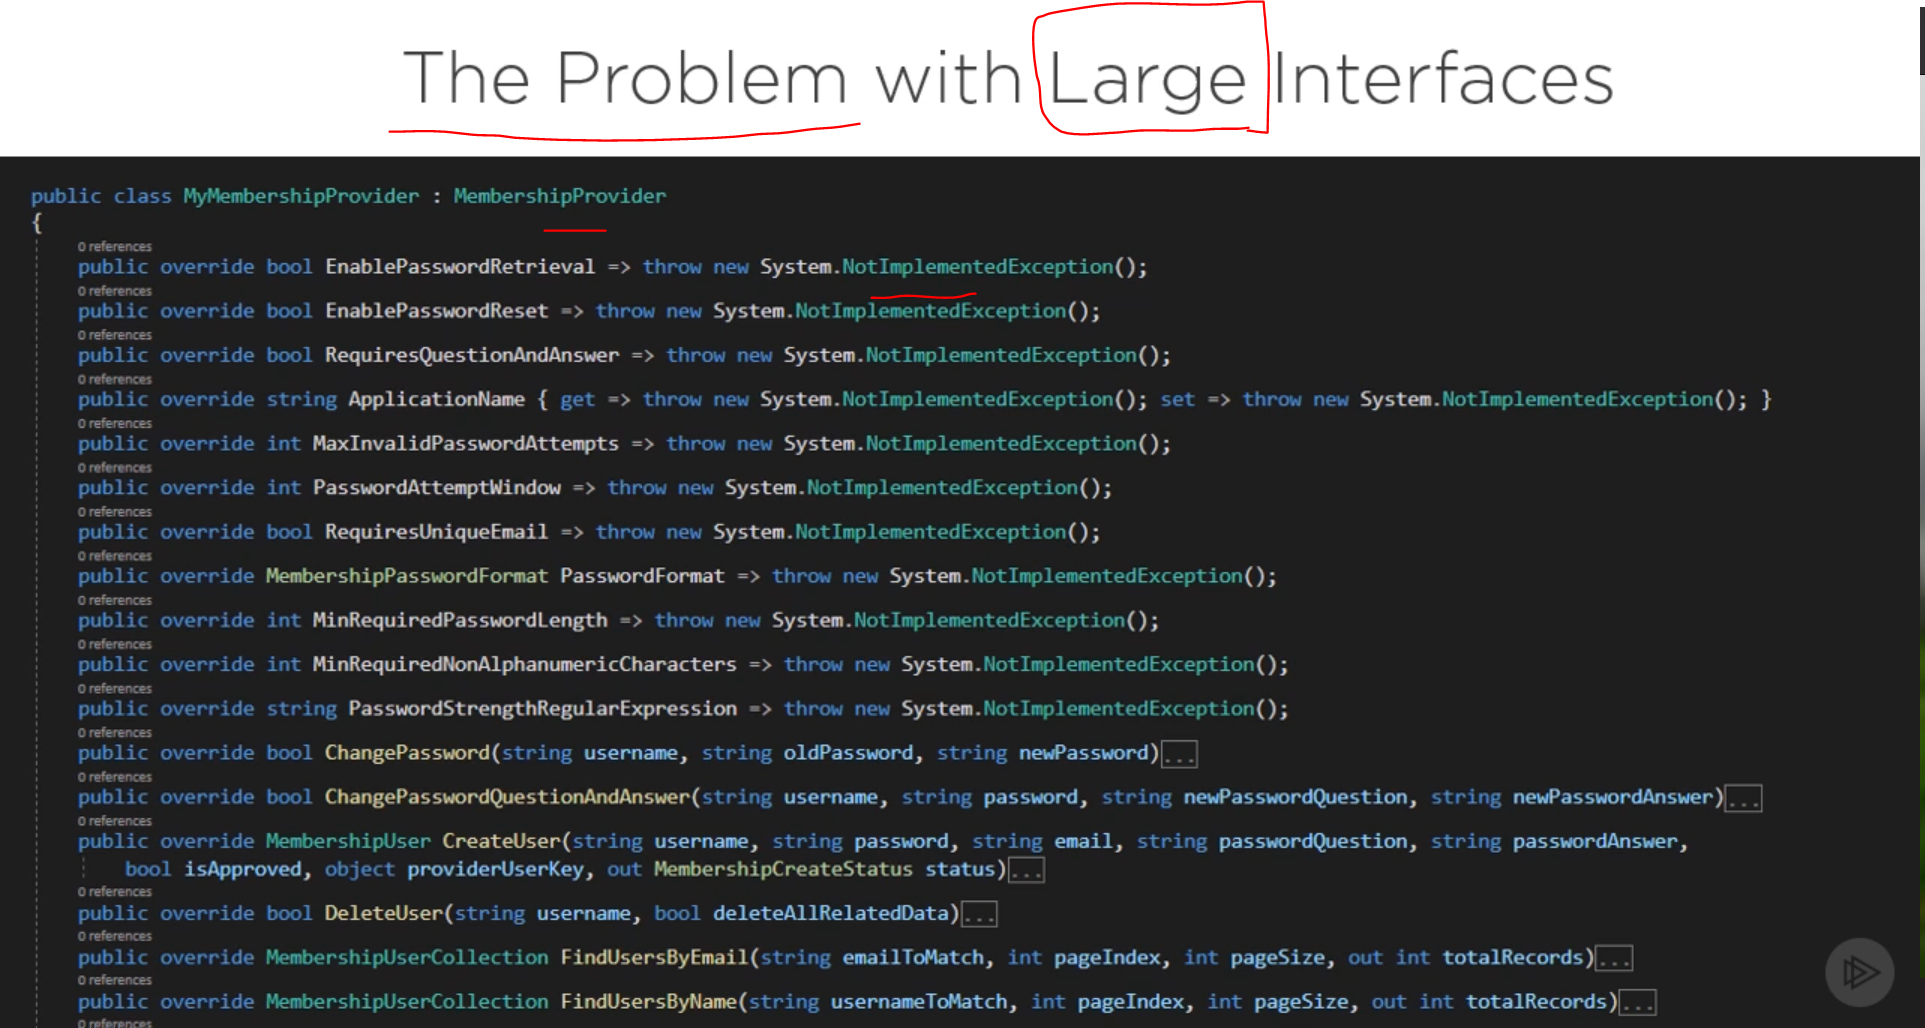This screenshot has width=1925, height=1028.
Task: Click the deleteAllRelatedData parameter
Action: (x=830, y=913)
